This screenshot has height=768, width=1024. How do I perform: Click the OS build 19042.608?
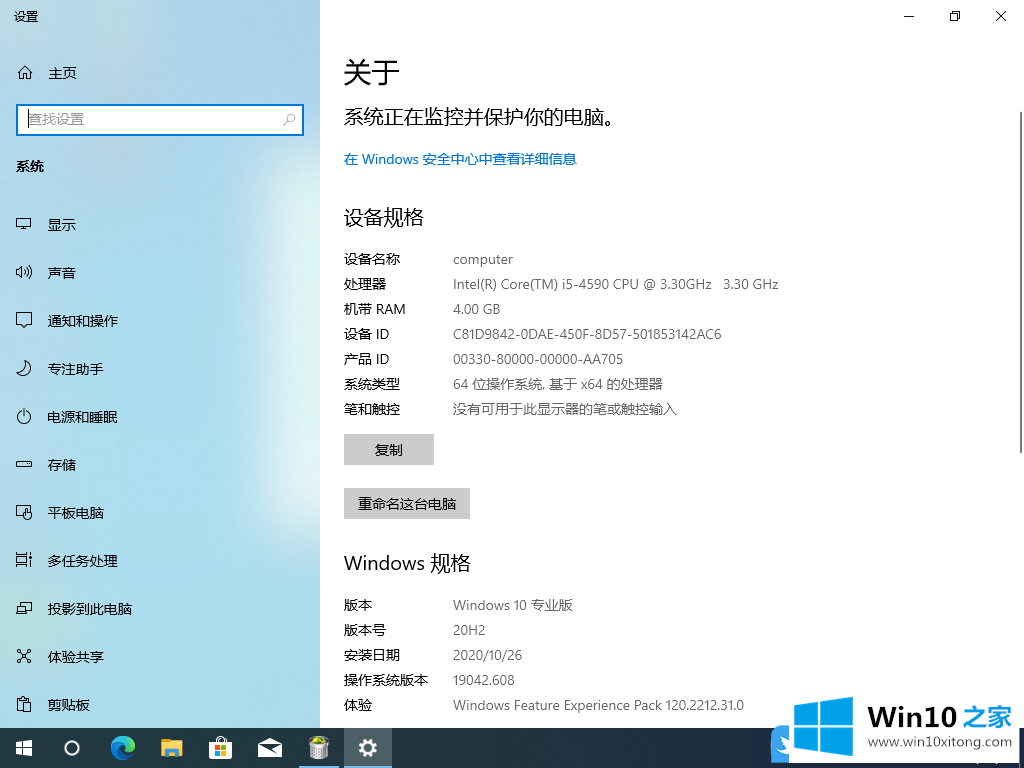coord(484,680)
